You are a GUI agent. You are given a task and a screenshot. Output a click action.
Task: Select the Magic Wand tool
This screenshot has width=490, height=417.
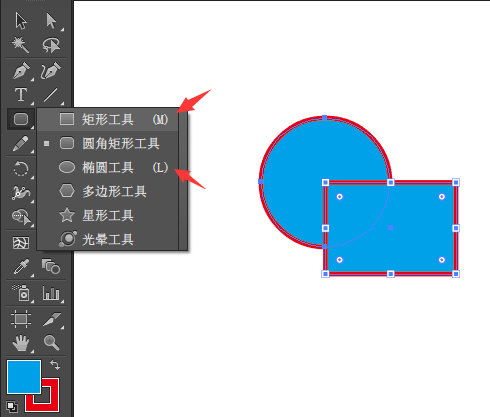coord(21,45)
